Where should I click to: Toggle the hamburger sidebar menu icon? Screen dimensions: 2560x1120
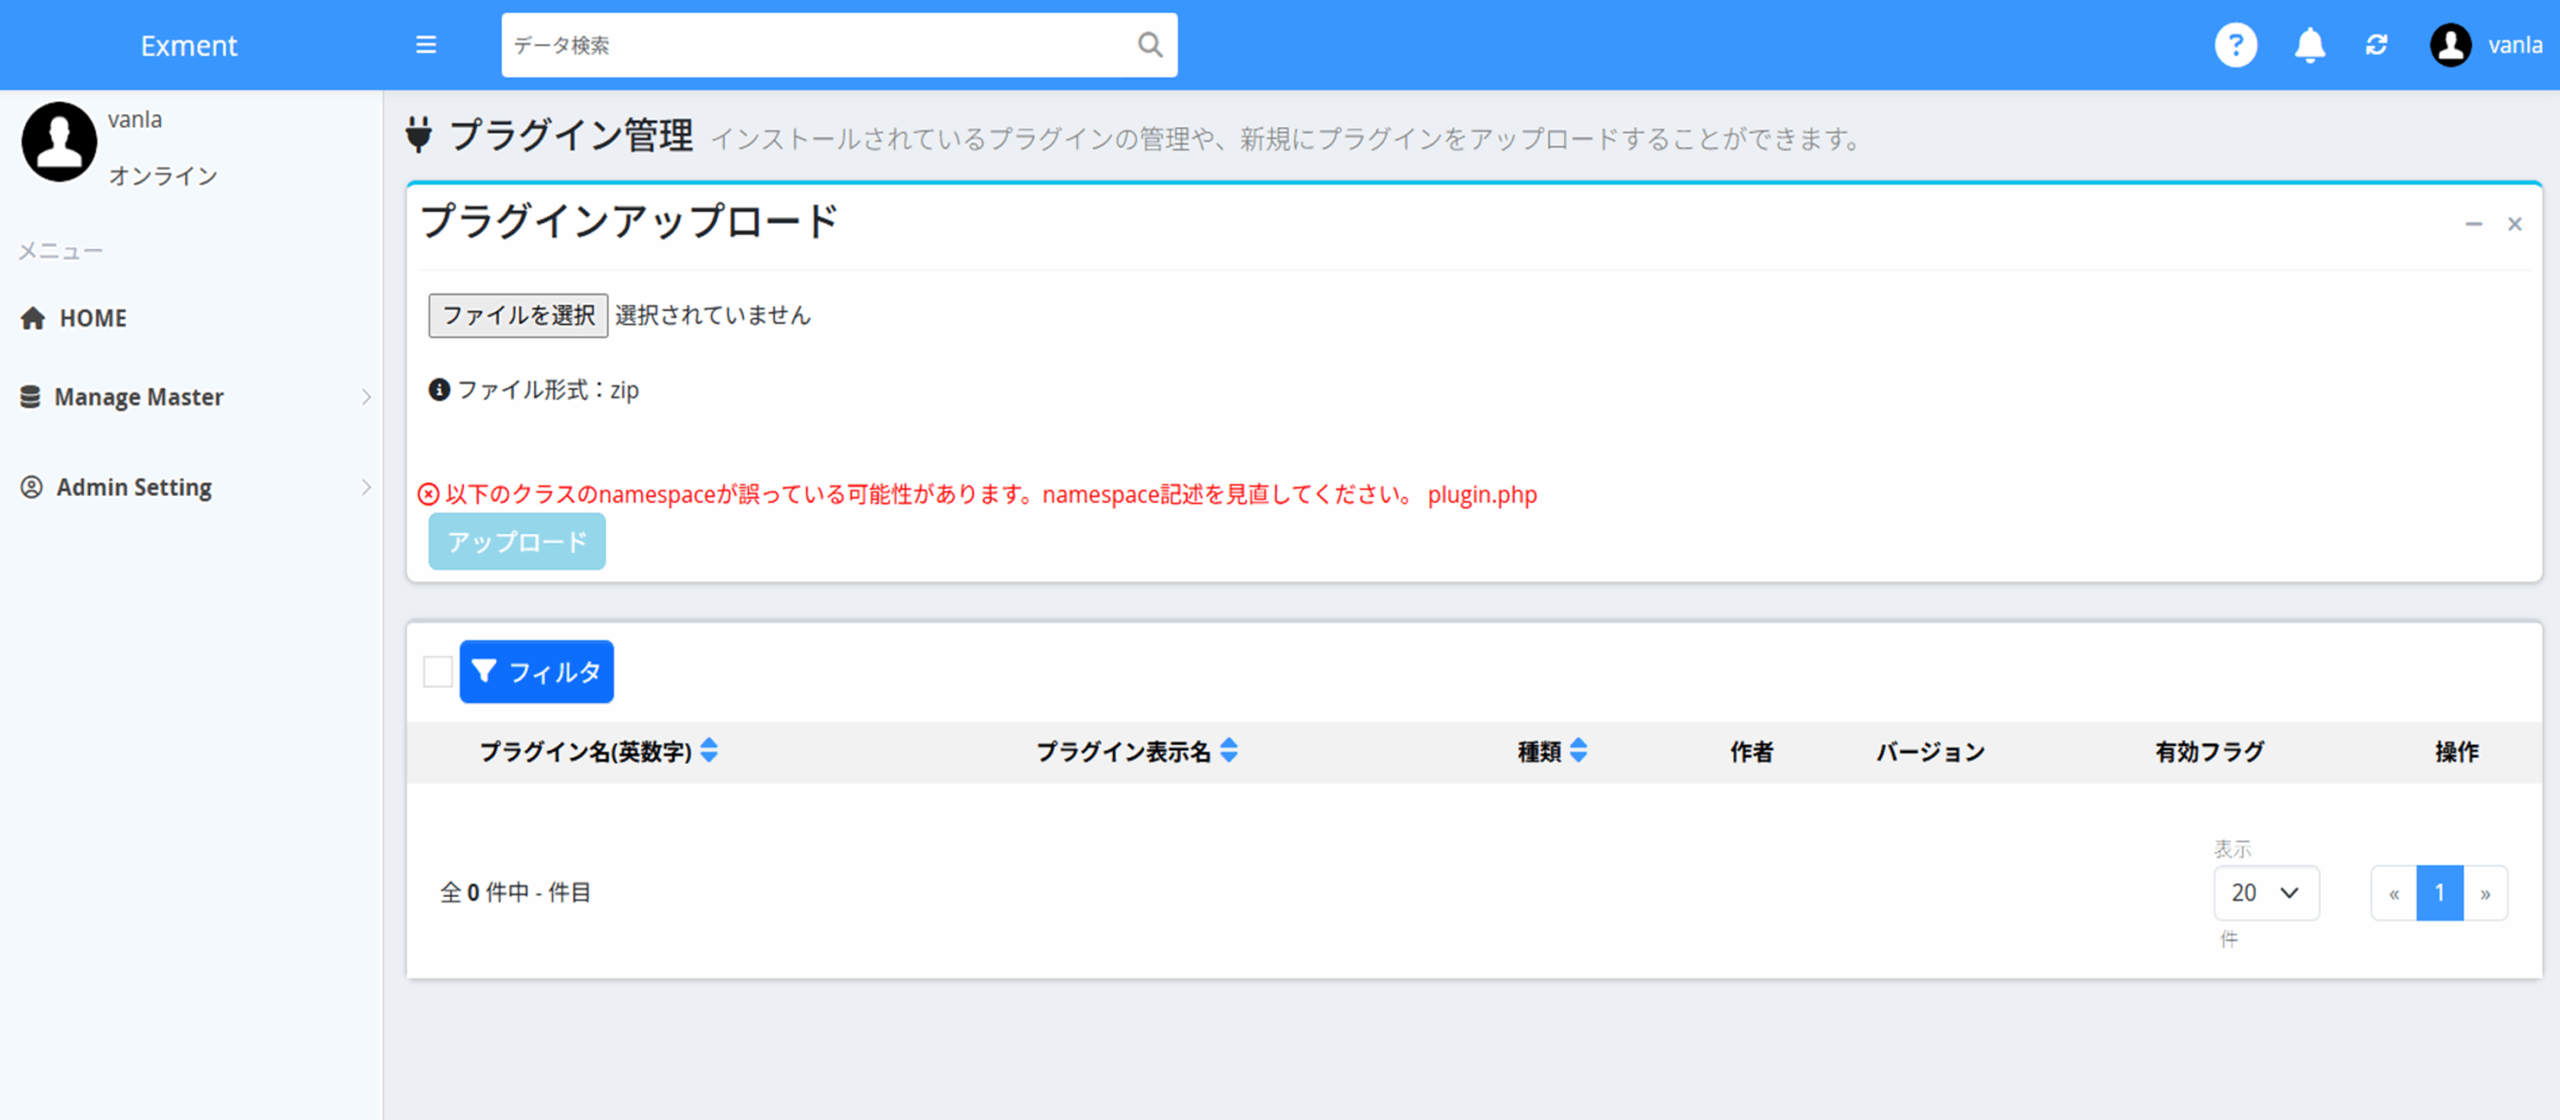[426, 45]
